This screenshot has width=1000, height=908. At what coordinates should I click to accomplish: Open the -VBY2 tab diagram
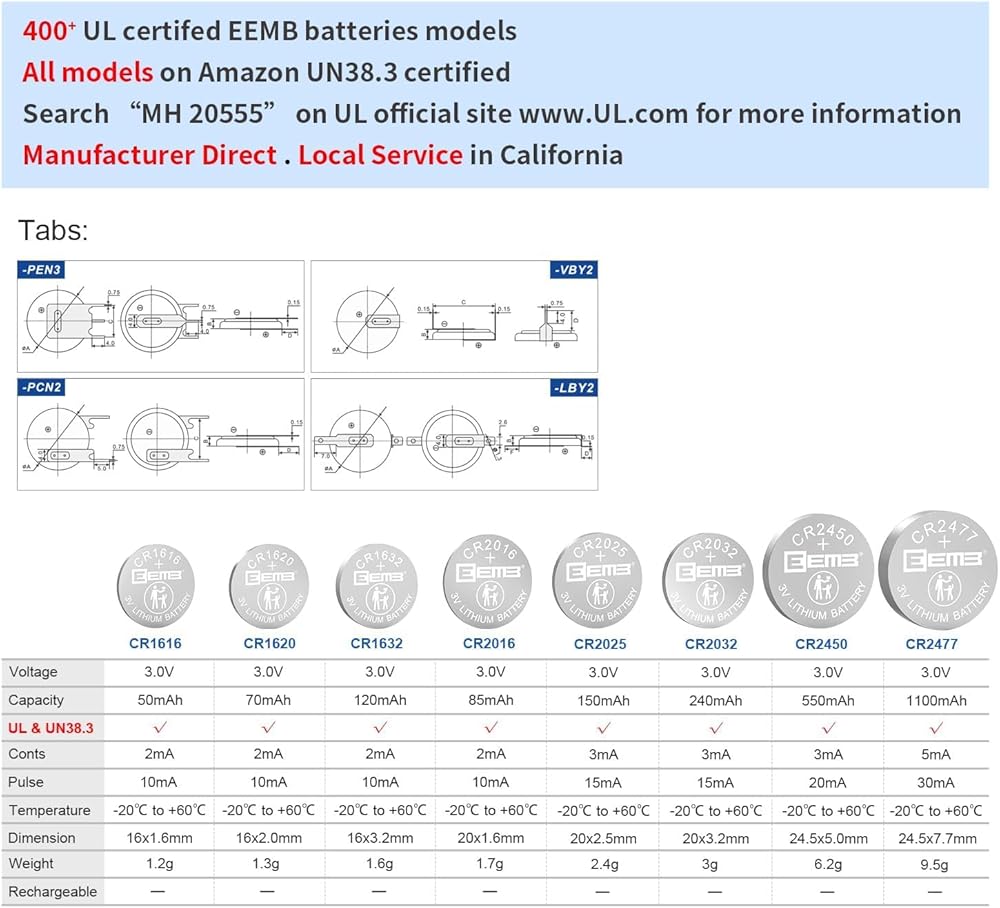(x=454, y=316)
